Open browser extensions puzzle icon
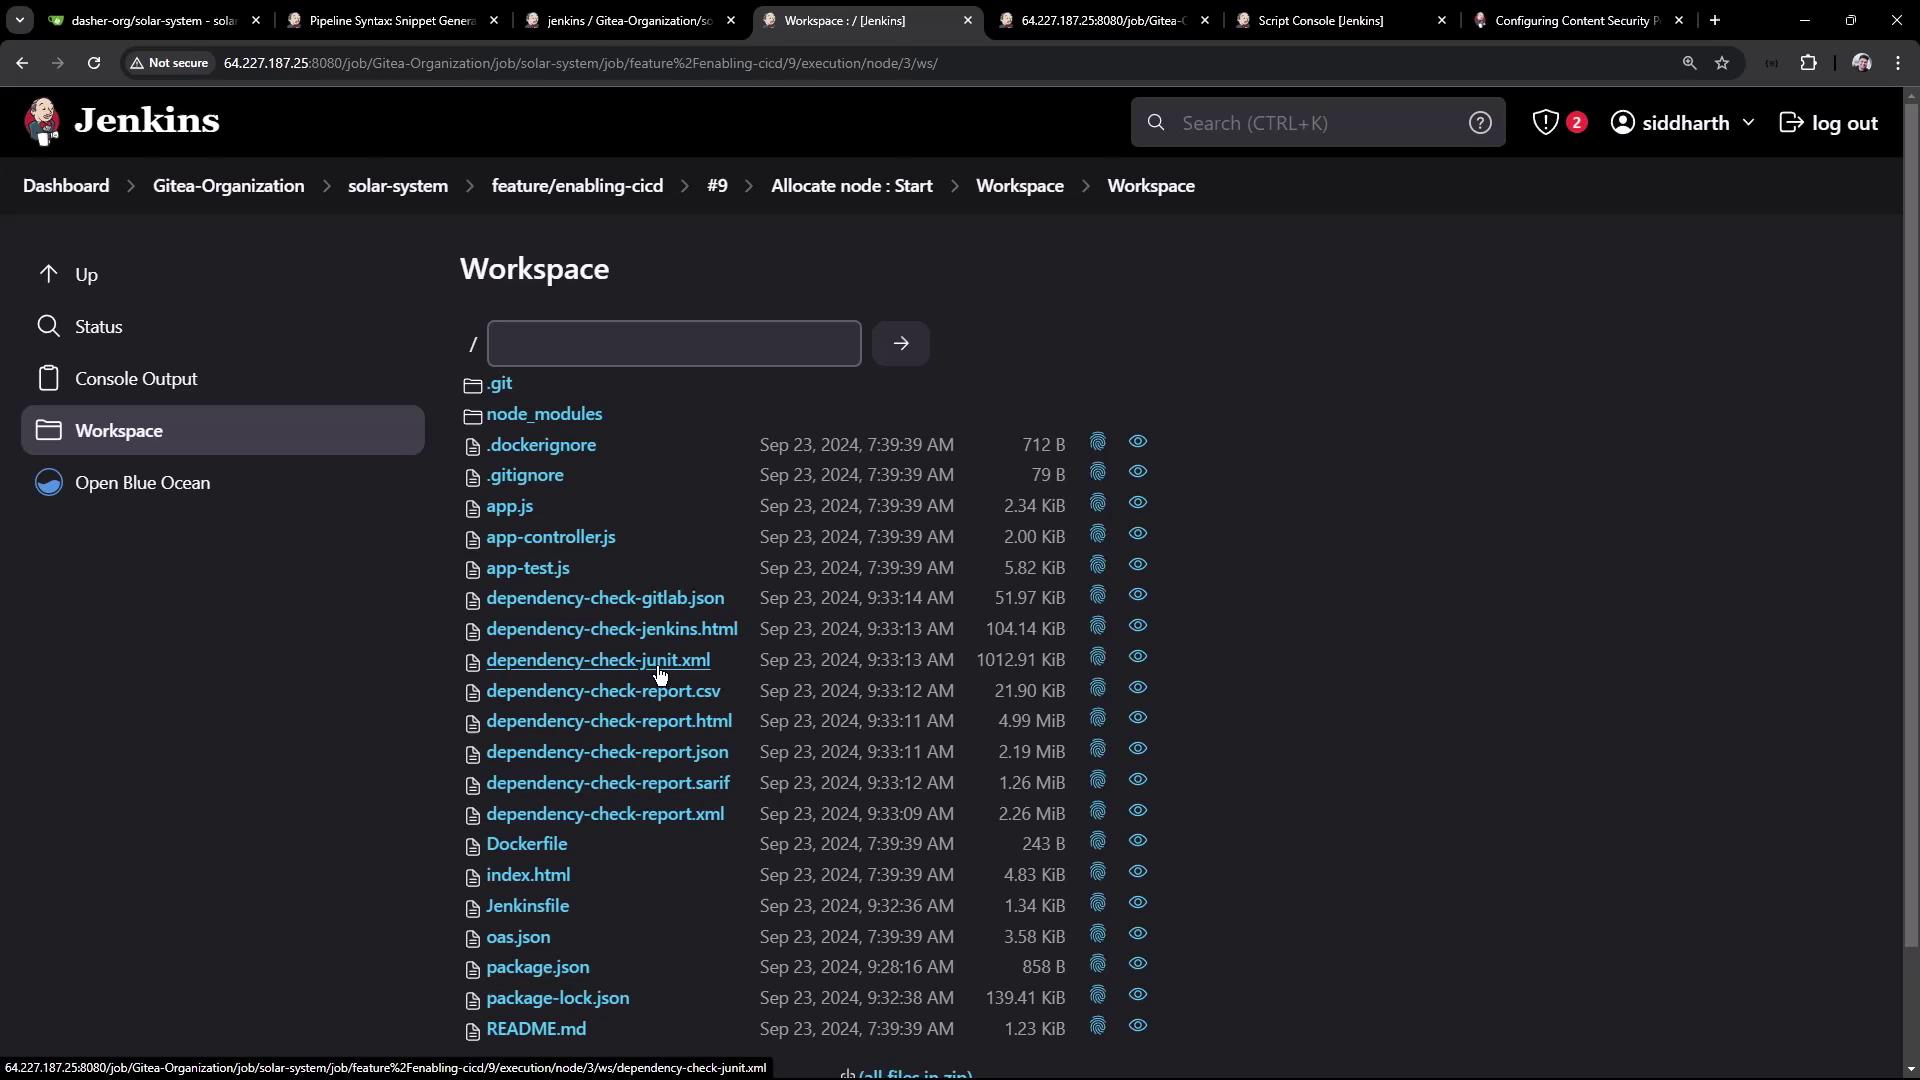1920x1080 pixels. (x=1808, y=63)
